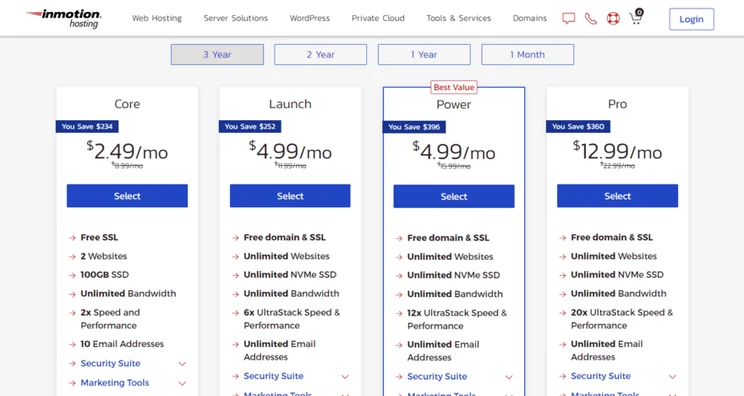Open the shopping cart icon

(636, 17)
